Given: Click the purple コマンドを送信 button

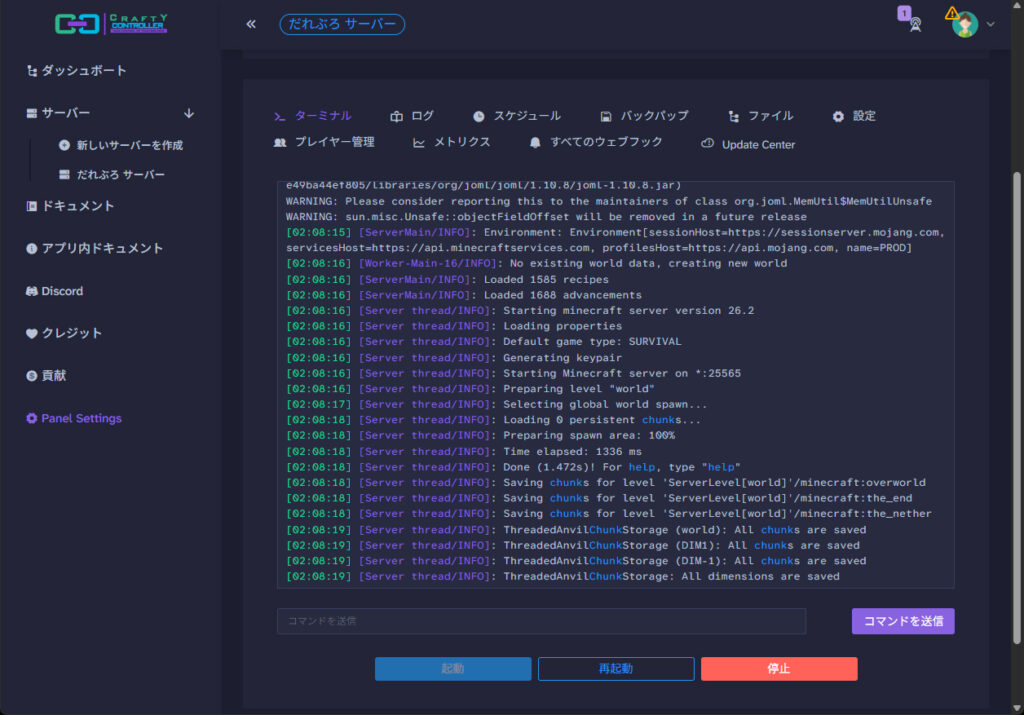Looking at the screenshot, I should point(903,621).
